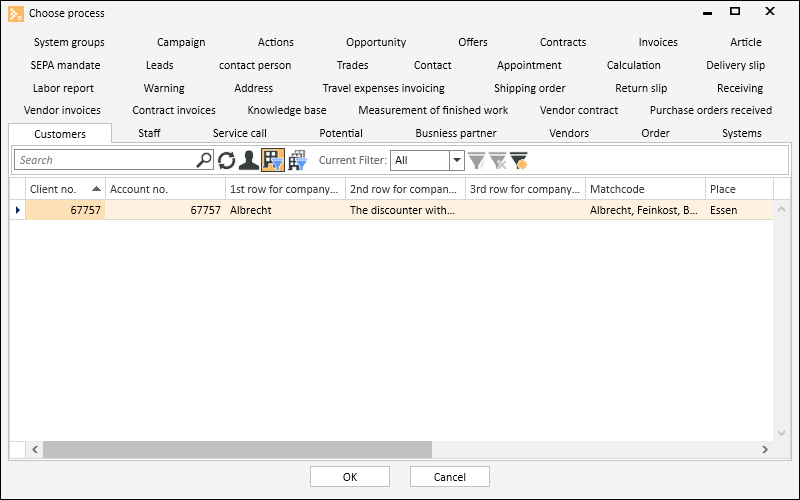This screenshot has height=500, width=800.
Task: Click the person filter icon
Action: pyautogui.click(x=249, y=160)
